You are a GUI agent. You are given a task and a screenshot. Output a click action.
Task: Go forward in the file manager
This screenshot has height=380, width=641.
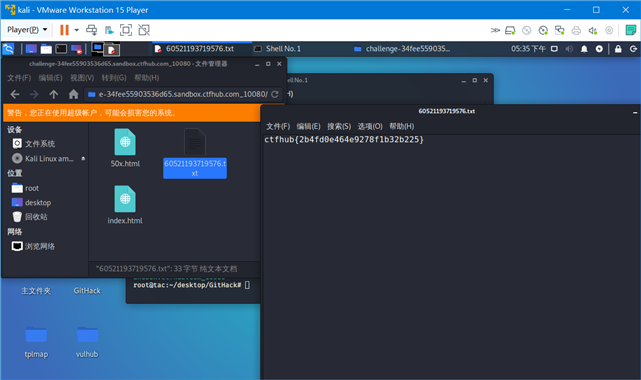[x=34, y=94]
